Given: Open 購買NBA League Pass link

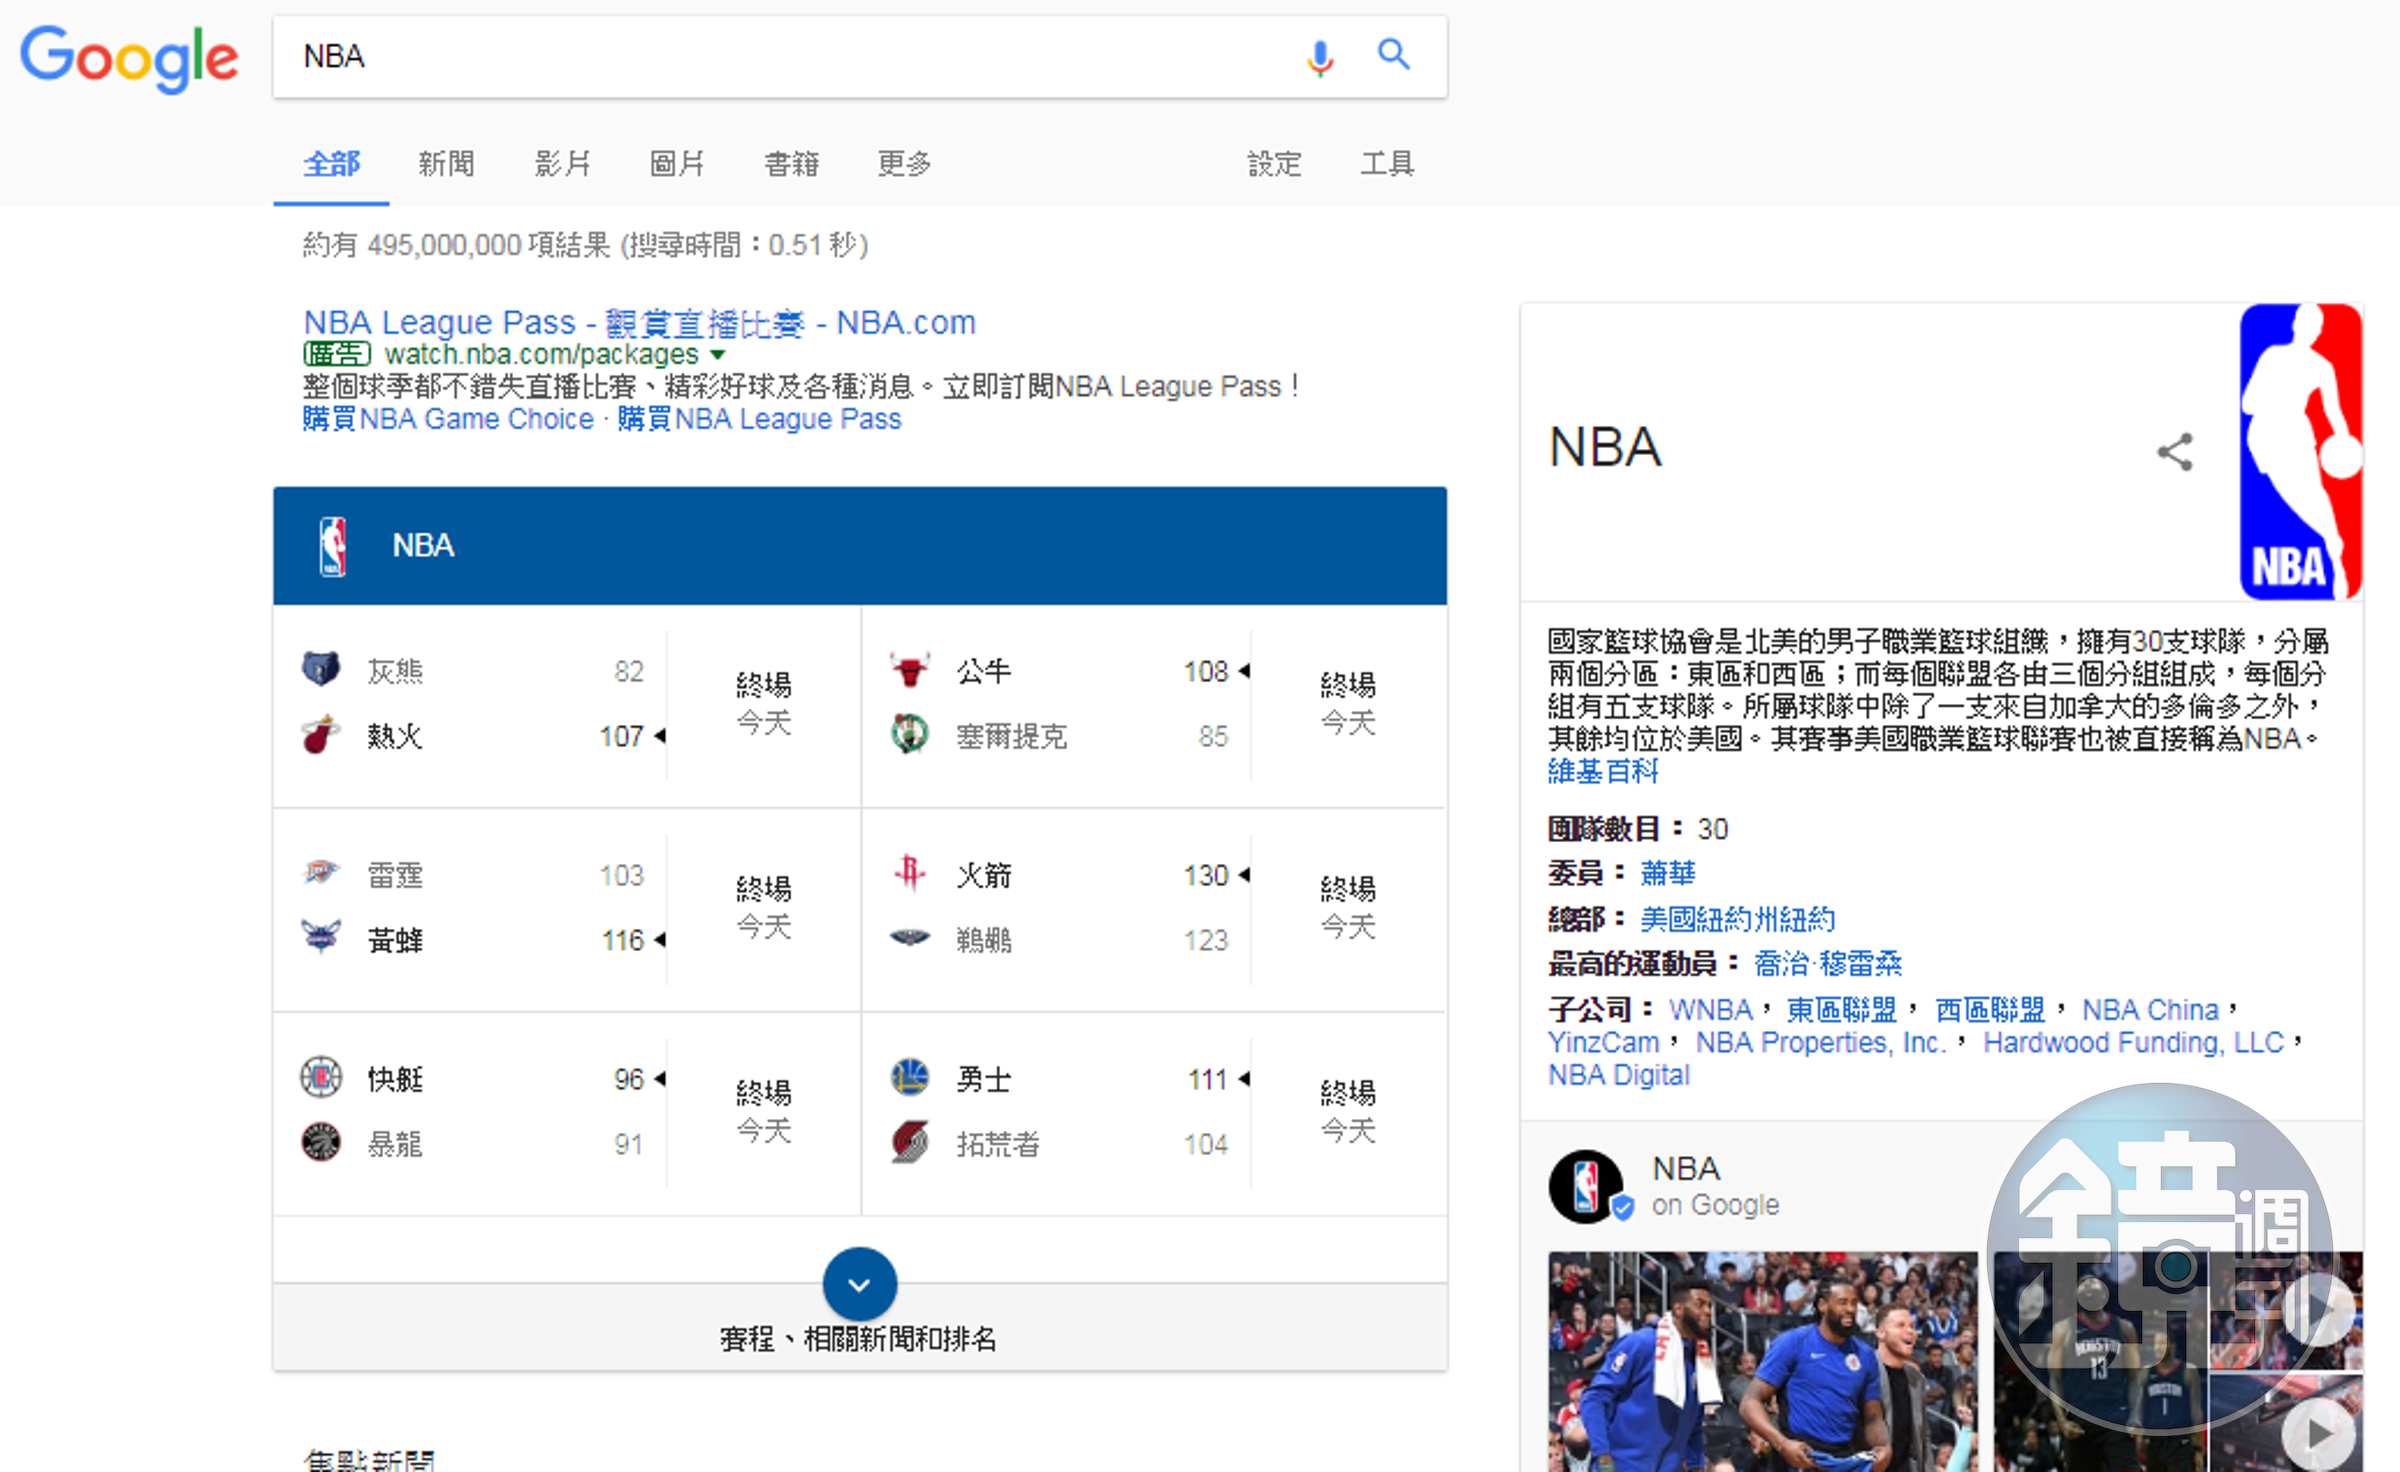Looking at the screenshot, I should click(759, 419).
